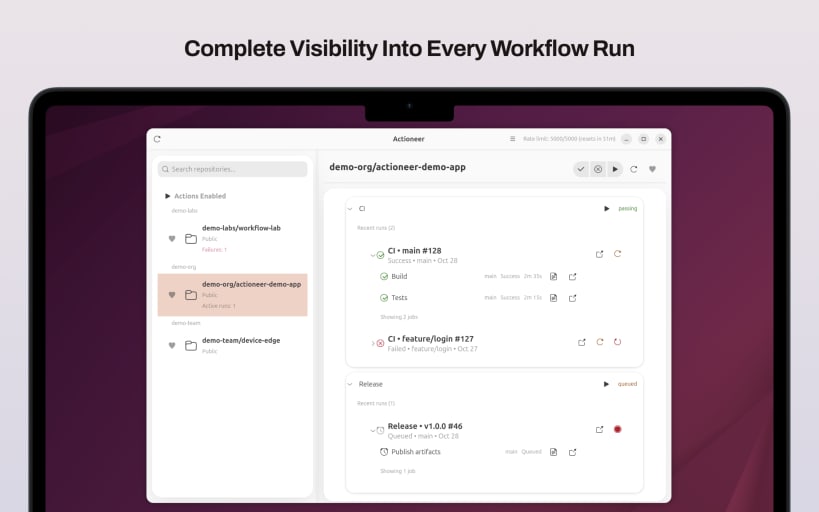This screenshot has width=819, height=512.
Task: Click the green success icon of the Tests job
Action: pyautogui.click(x=384, y=298)
